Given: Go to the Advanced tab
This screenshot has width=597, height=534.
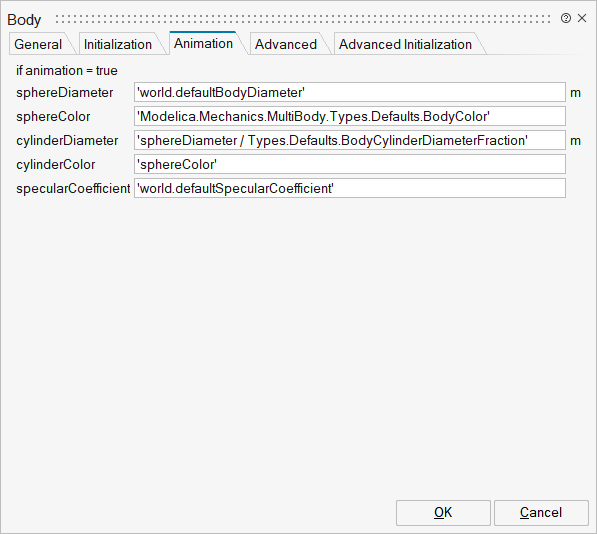Looking at the screenshot, I should pos(286,44).
